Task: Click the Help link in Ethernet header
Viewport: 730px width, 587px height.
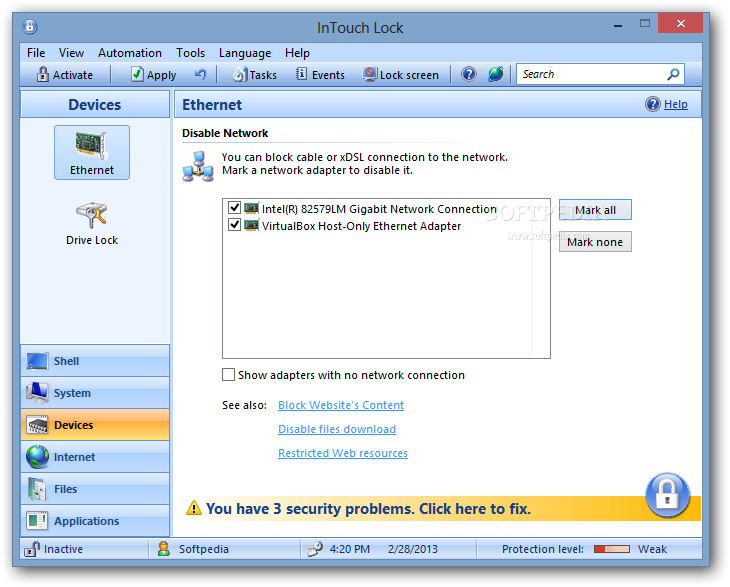Action: pos(676,104)
